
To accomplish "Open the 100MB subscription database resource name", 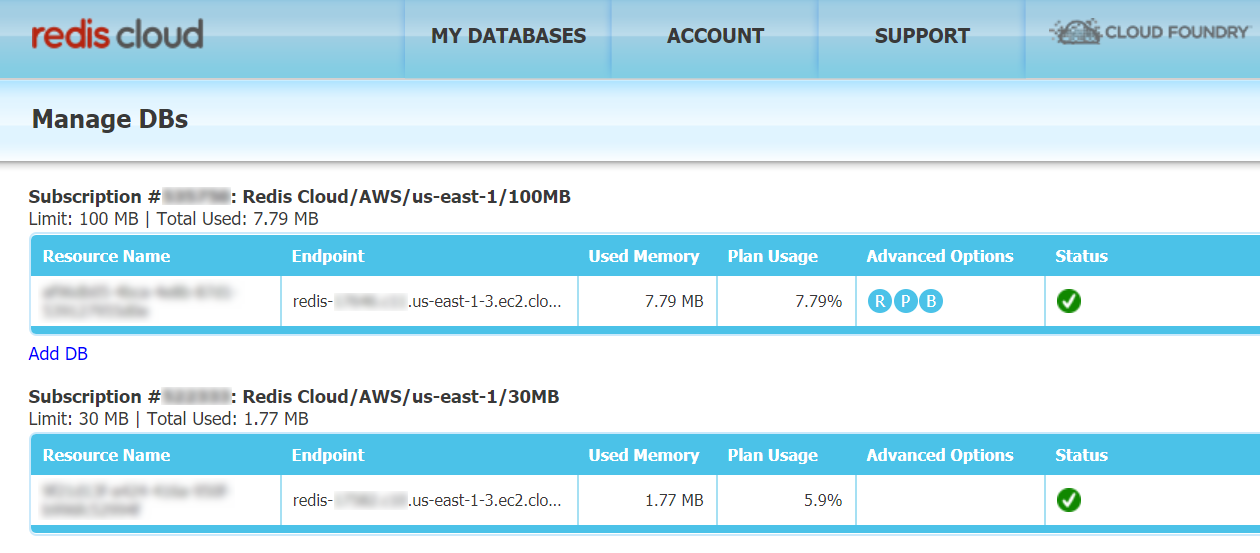I will tap(138, 301).
